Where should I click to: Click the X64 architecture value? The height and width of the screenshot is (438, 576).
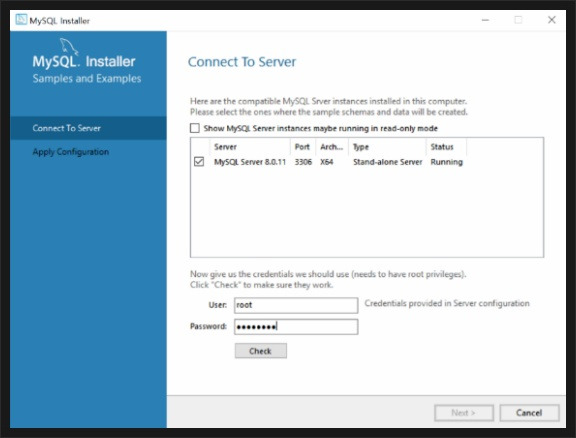(327, 162)
